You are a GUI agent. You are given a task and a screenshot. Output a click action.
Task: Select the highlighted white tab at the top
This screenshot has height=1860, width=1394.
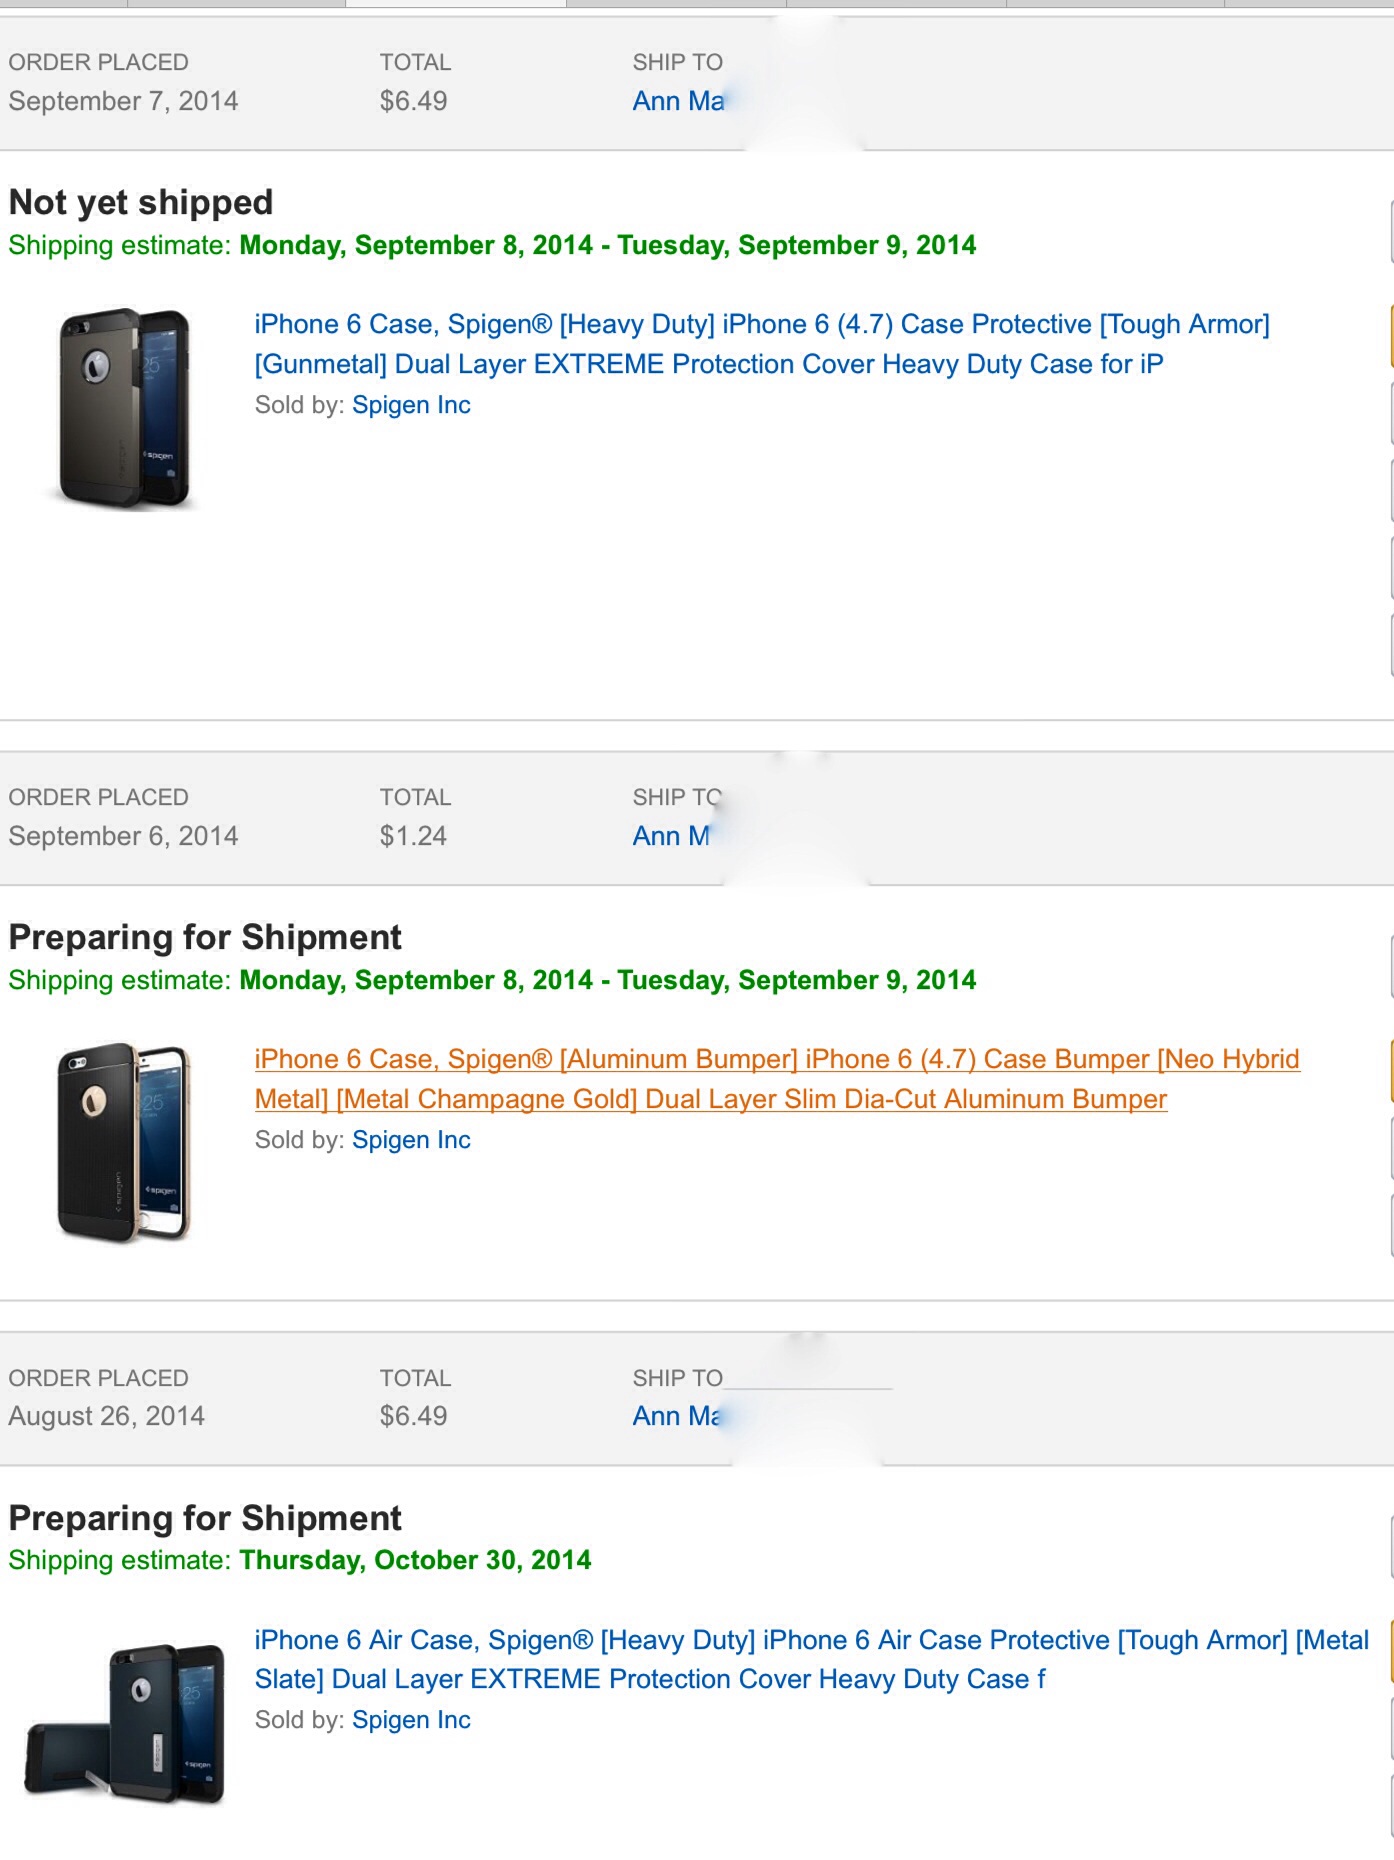[x=456, y=4]
